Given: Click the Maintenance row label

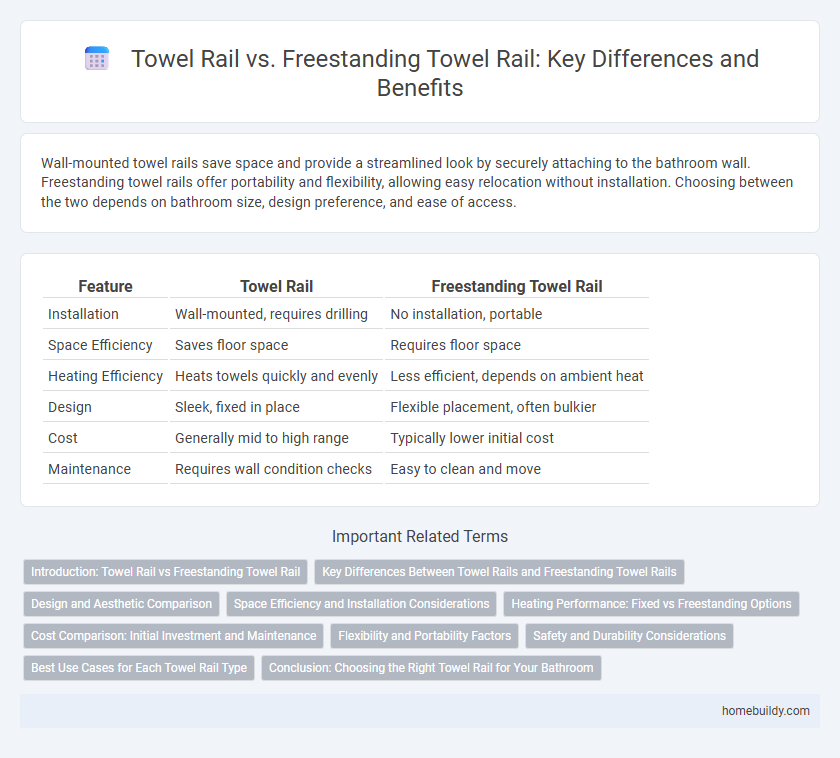Looking at the screenshot, I should (x=89, y=469).
